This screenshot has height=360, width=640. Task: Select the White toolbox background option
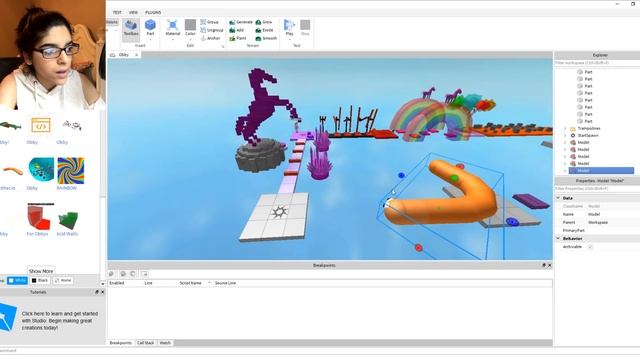[18, 281]
